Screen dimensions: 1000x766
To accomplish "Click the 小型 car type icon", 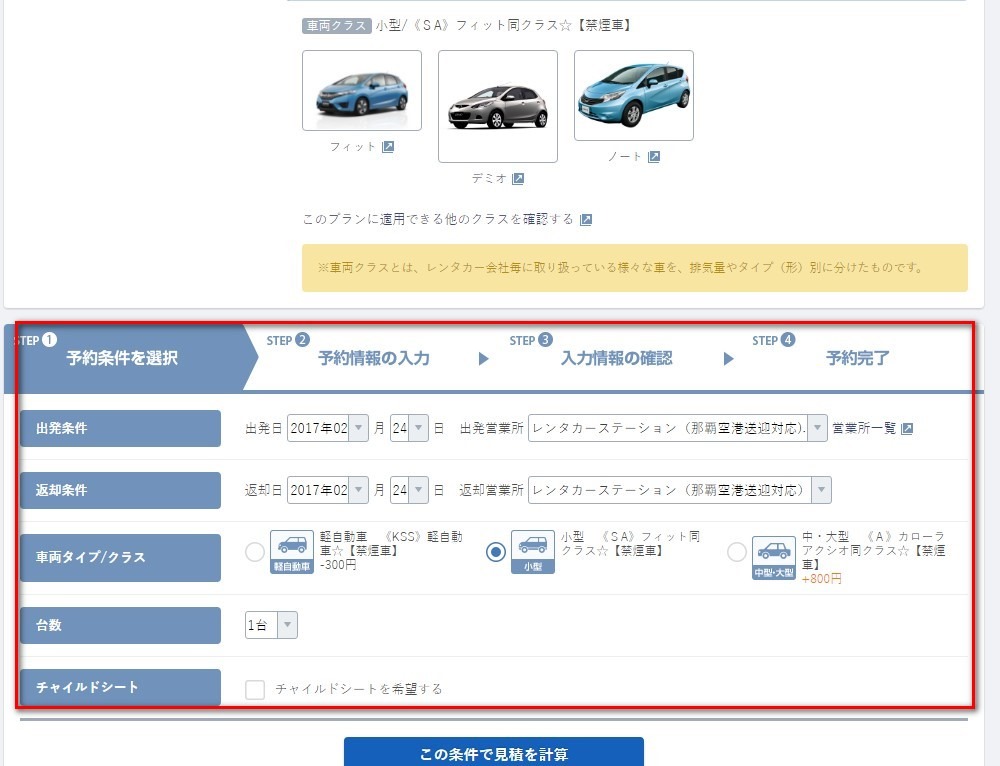I will tap(532, 551).
